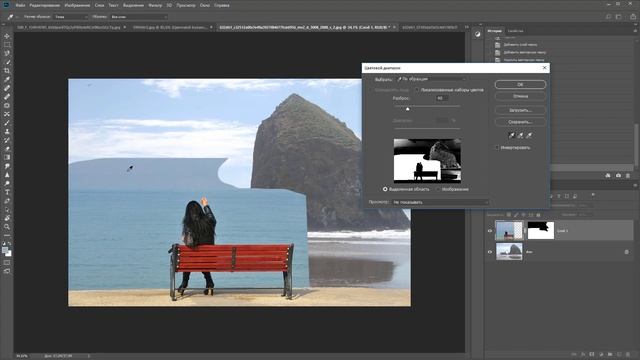Open the Изображение menu

tap(77, 5)
